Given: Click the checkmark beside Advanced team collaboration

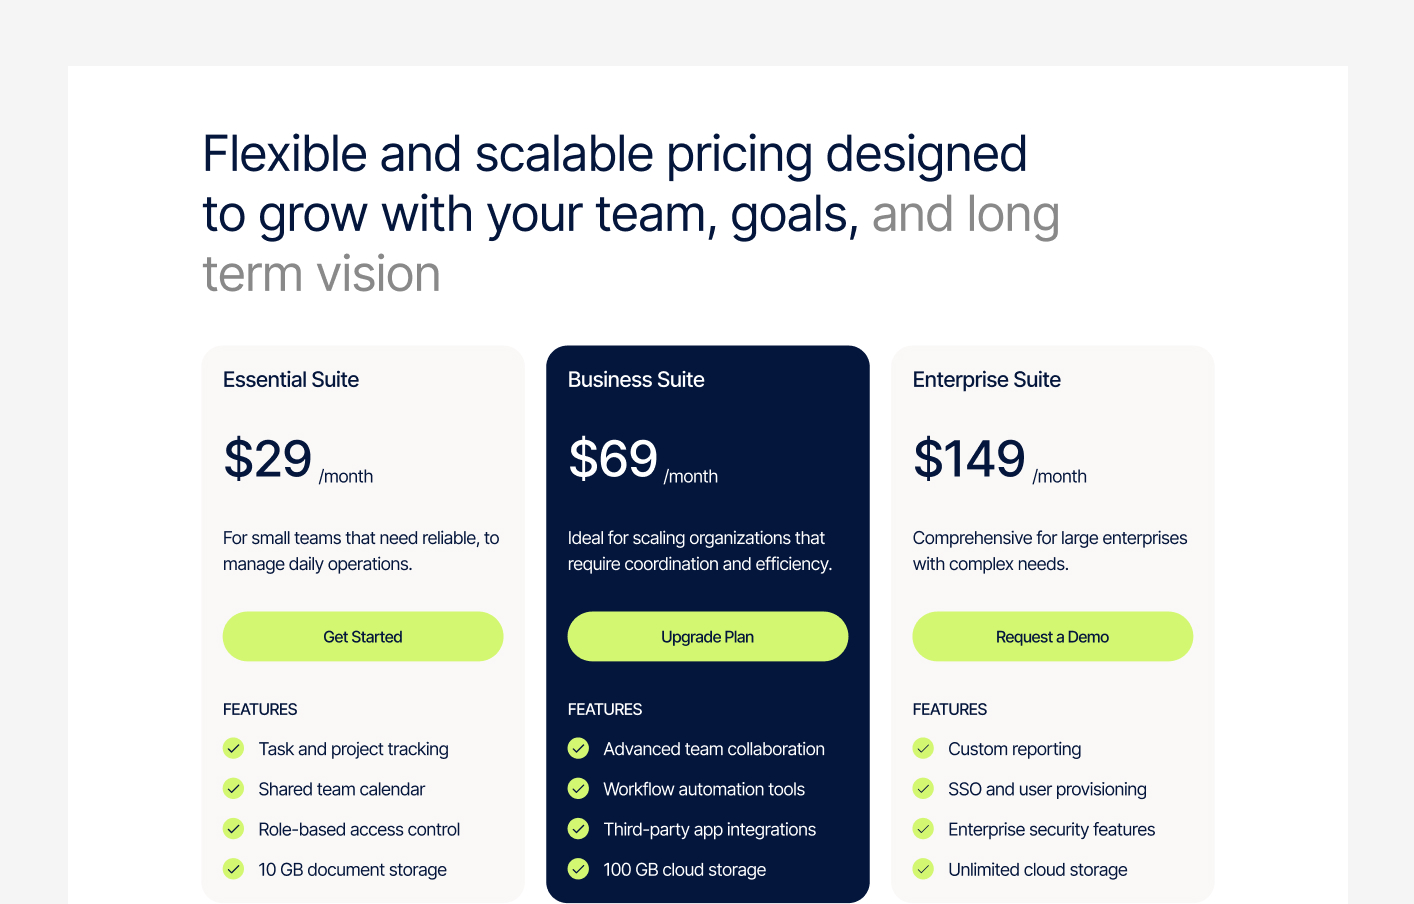Looking at the screenshot, I should click(578, 748).
